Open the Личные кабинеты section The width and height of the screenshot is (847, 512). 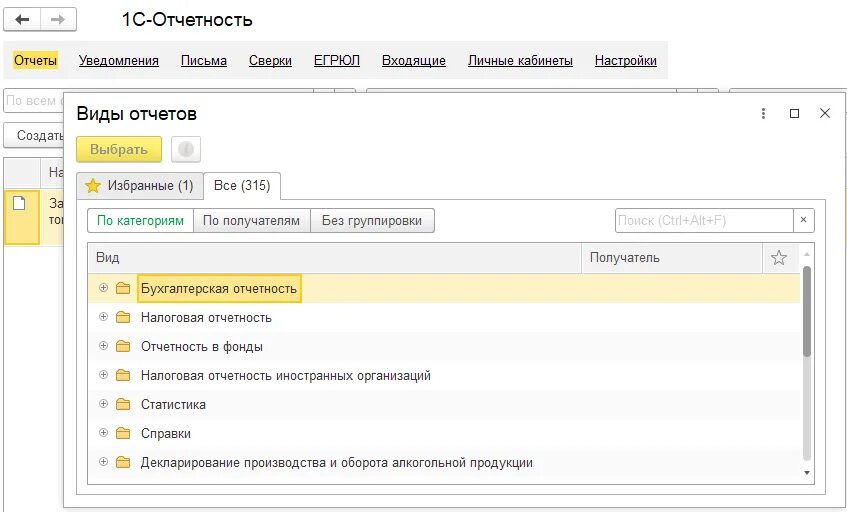coord(520,60)
